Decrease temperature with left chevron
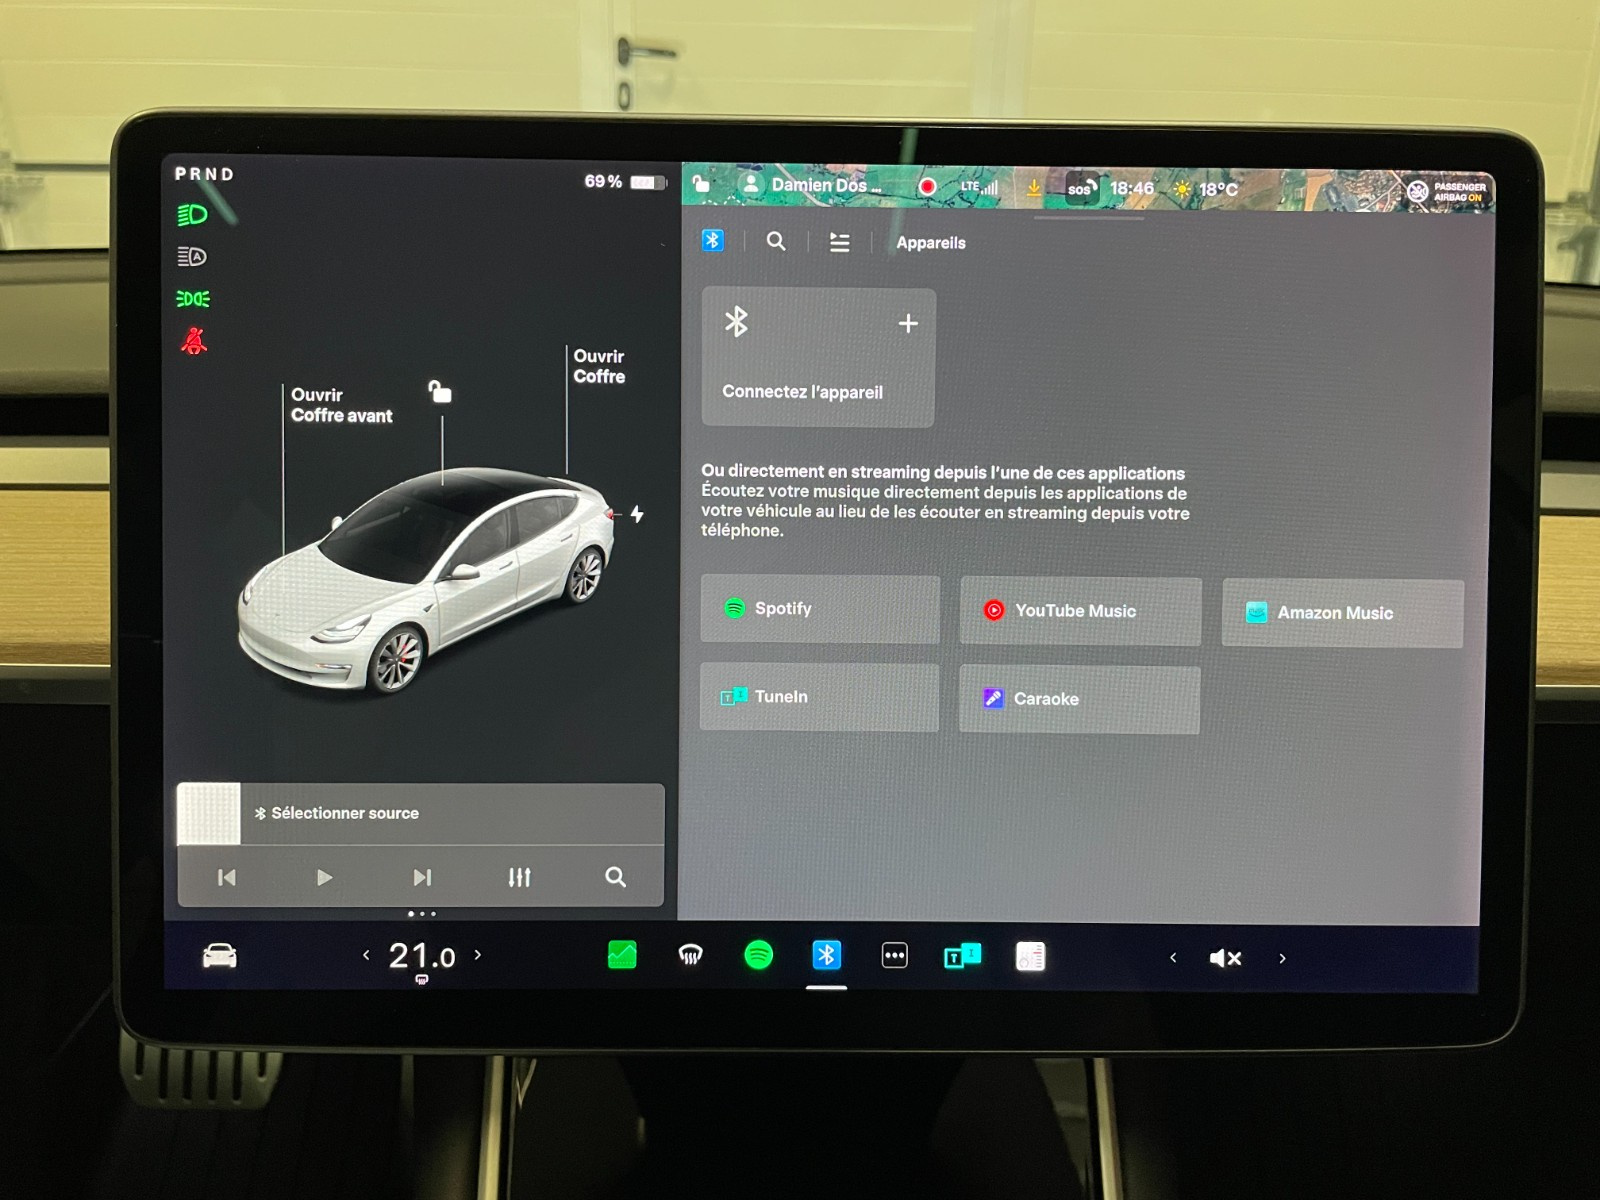Viewport: 1600px width, 1200px height. 366,955
